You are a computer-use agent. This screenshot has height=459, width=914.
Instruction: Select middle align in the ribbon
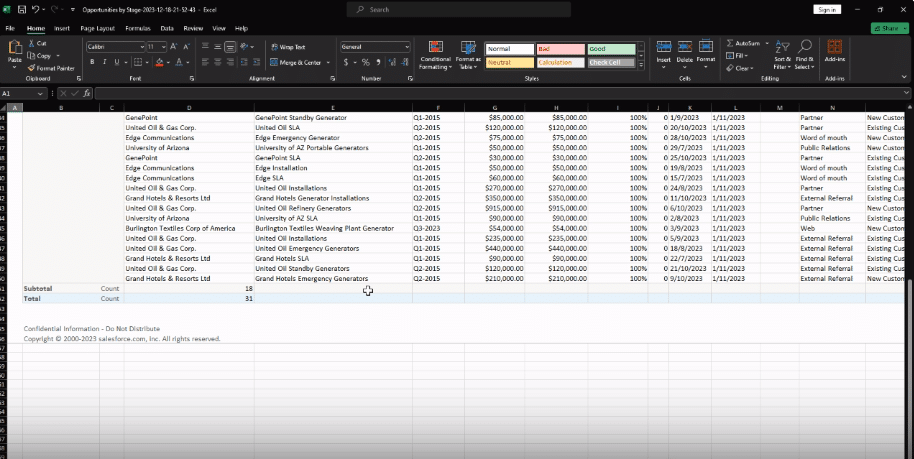217,47
